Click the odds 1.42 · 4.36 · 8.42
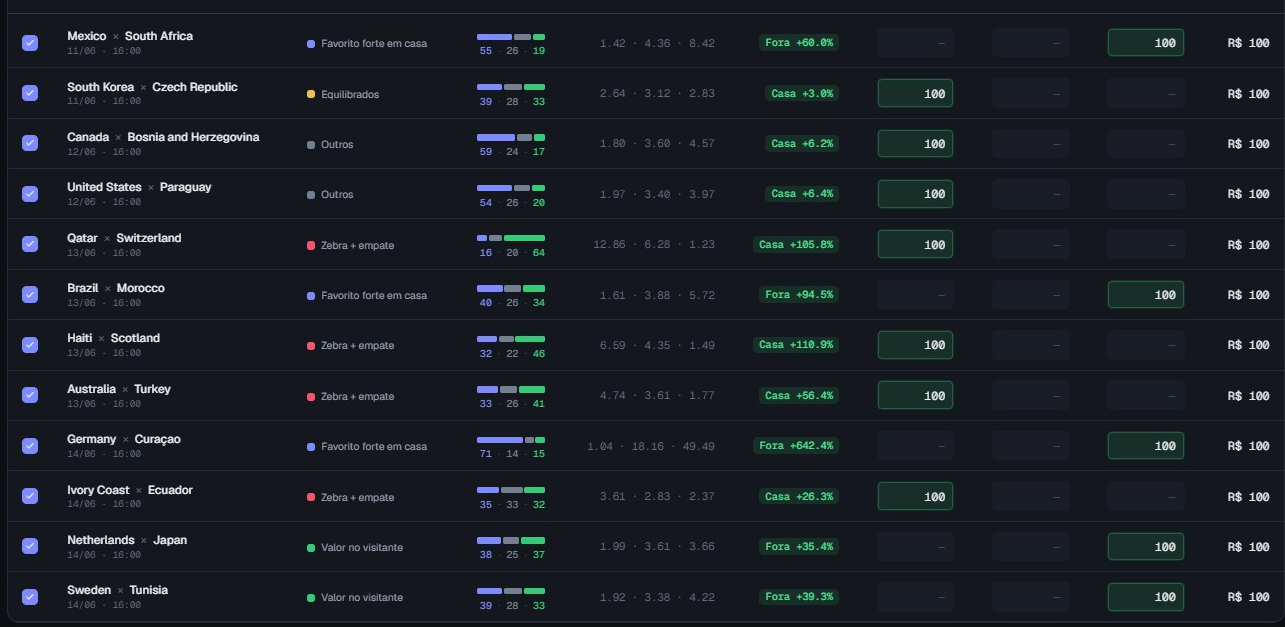Screen dimensions: 1285x627 tap(657, 43)
